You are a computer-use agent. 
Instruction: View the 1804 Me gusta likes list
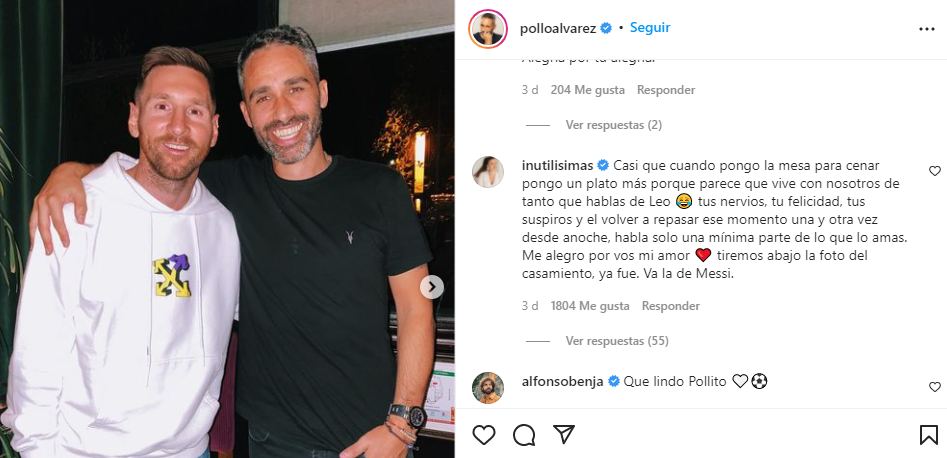point(589,306)
